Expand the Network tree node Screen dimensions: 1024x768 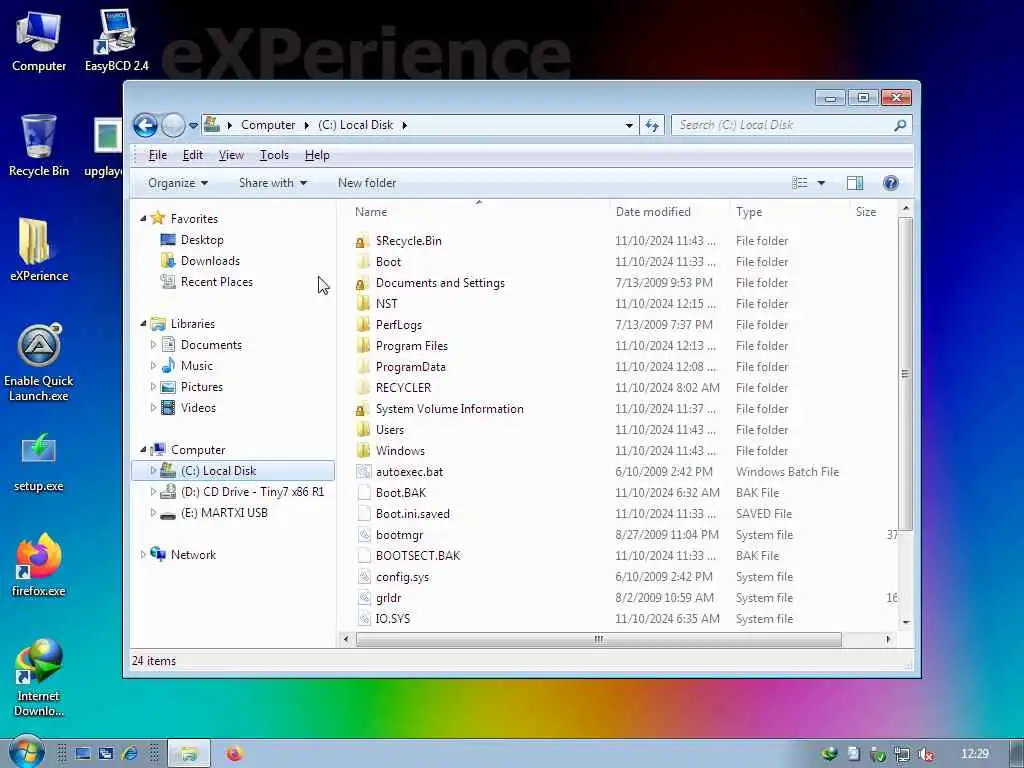pos(143,554)
